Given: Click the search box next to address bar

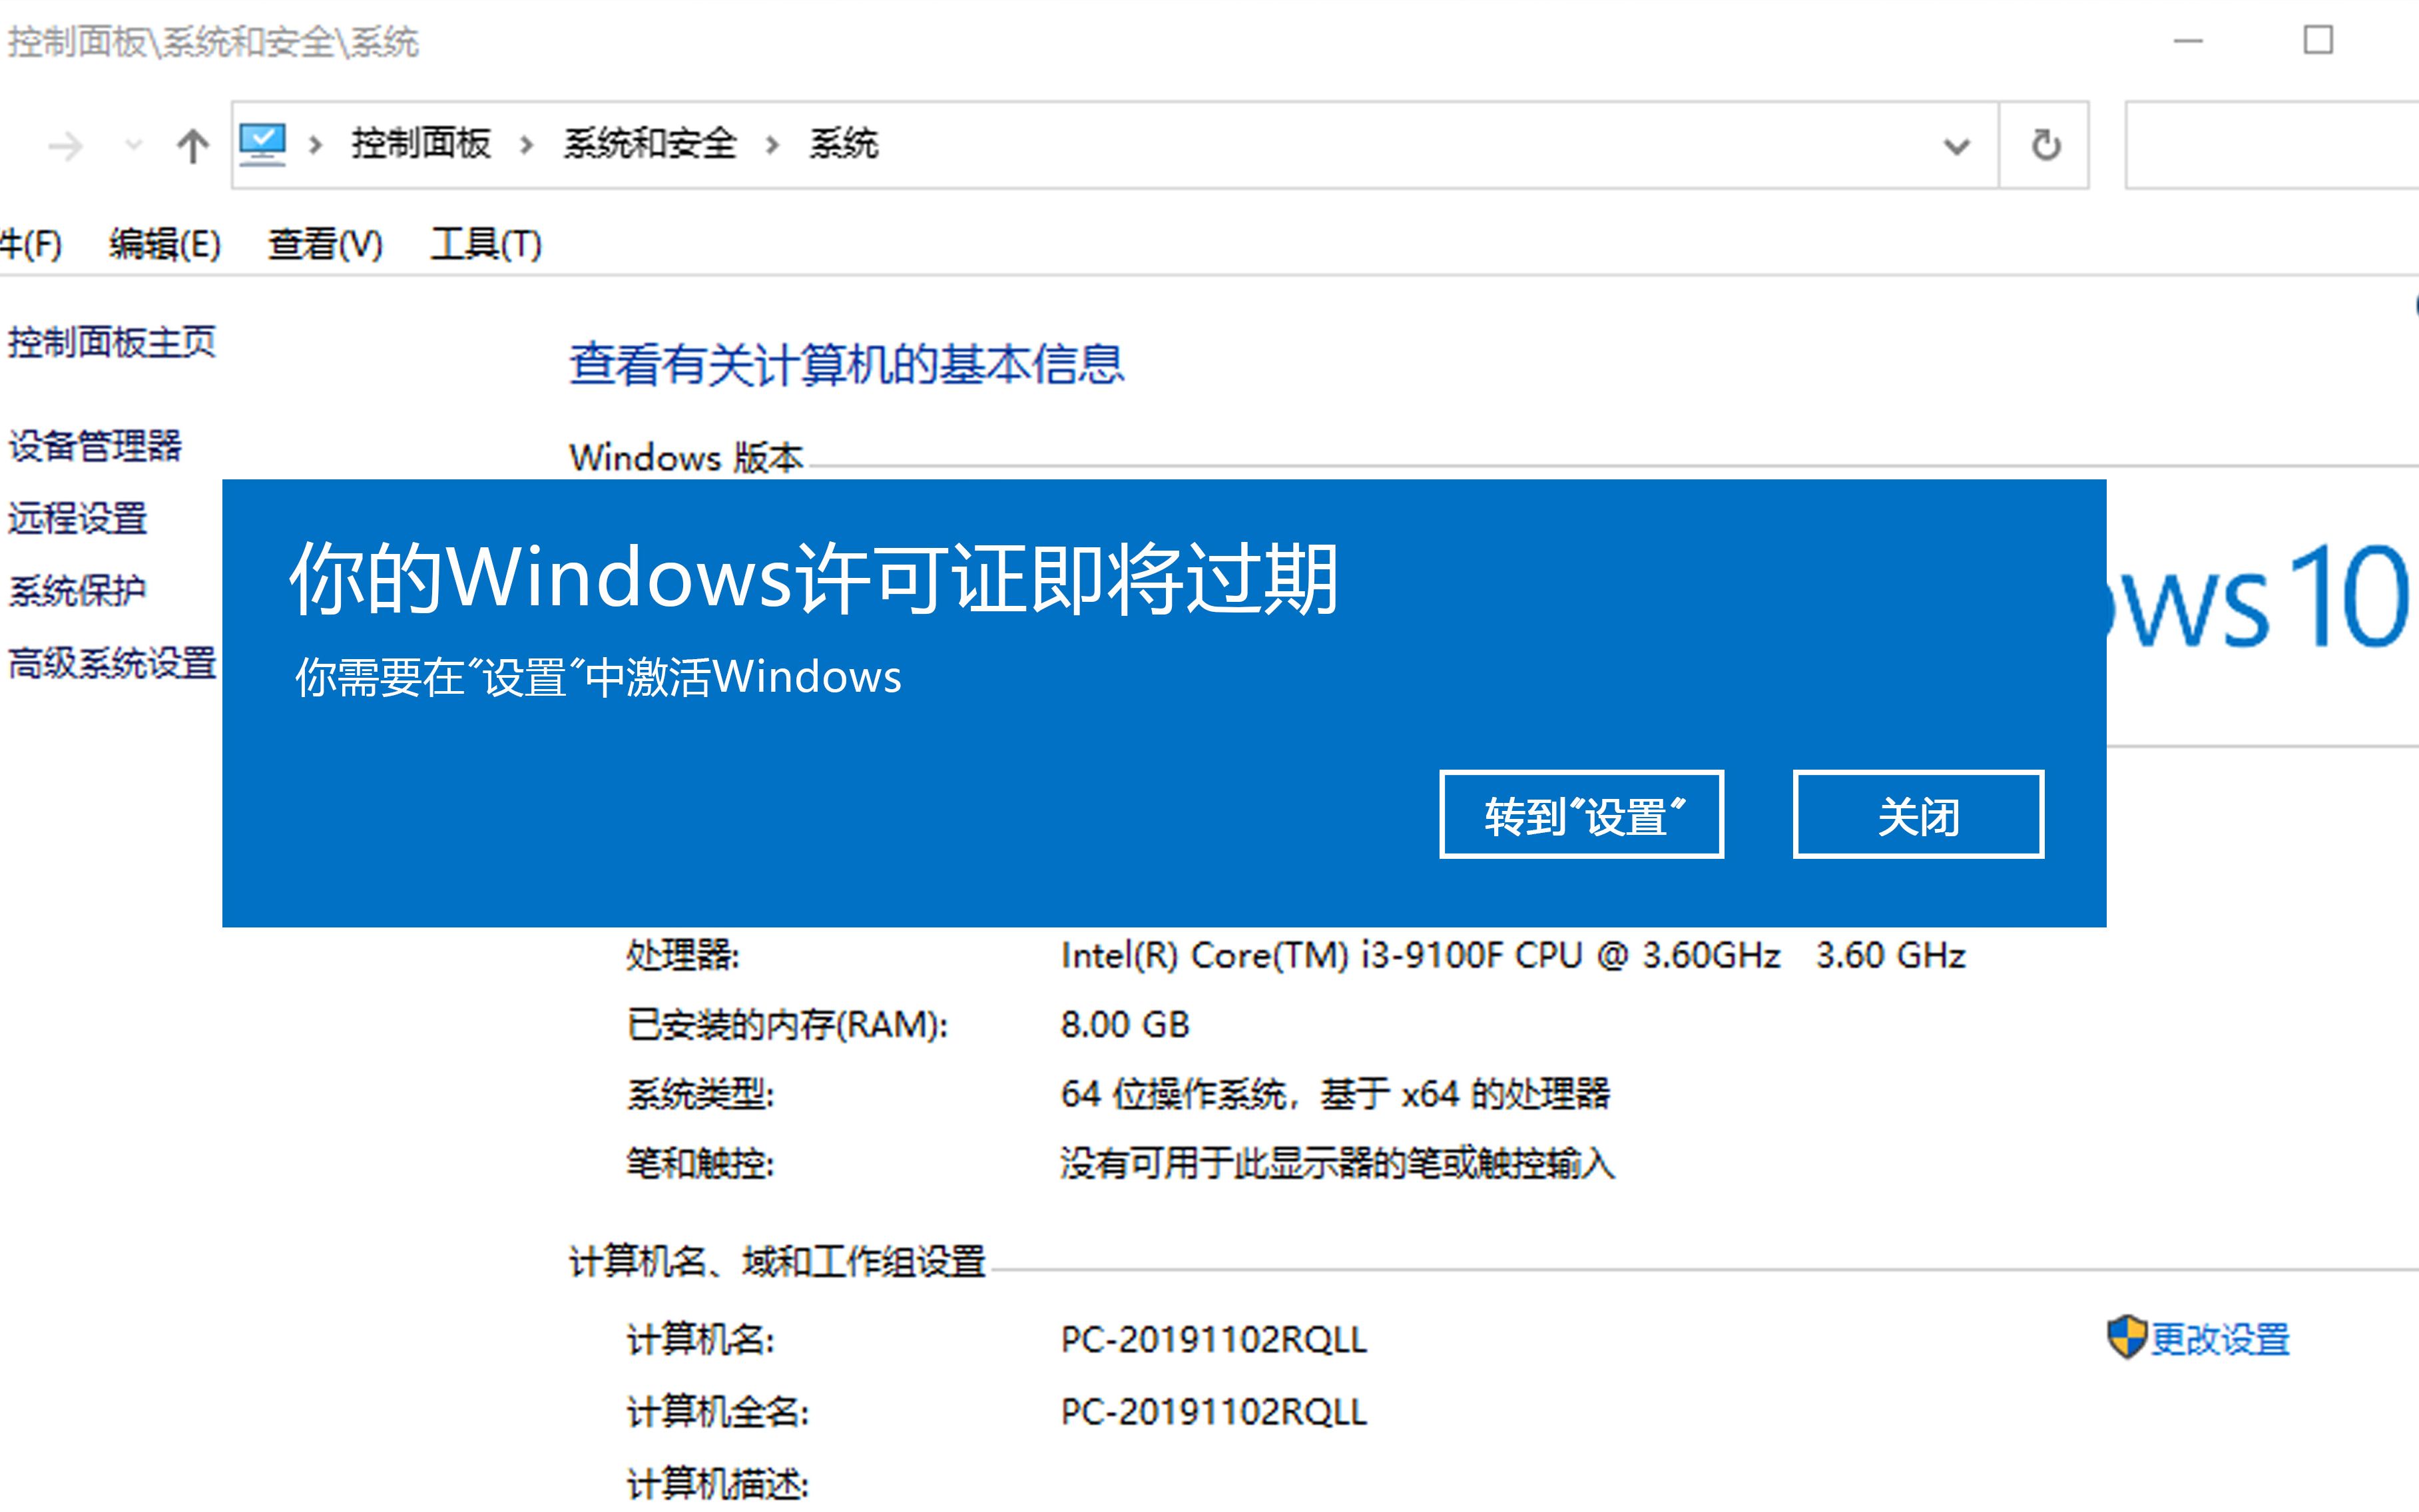Looking at the screenshot, I should click(2271, 145).
